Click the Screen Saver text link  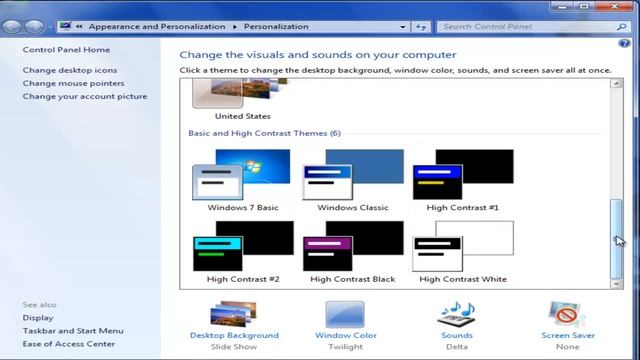(x=568, y=335)
